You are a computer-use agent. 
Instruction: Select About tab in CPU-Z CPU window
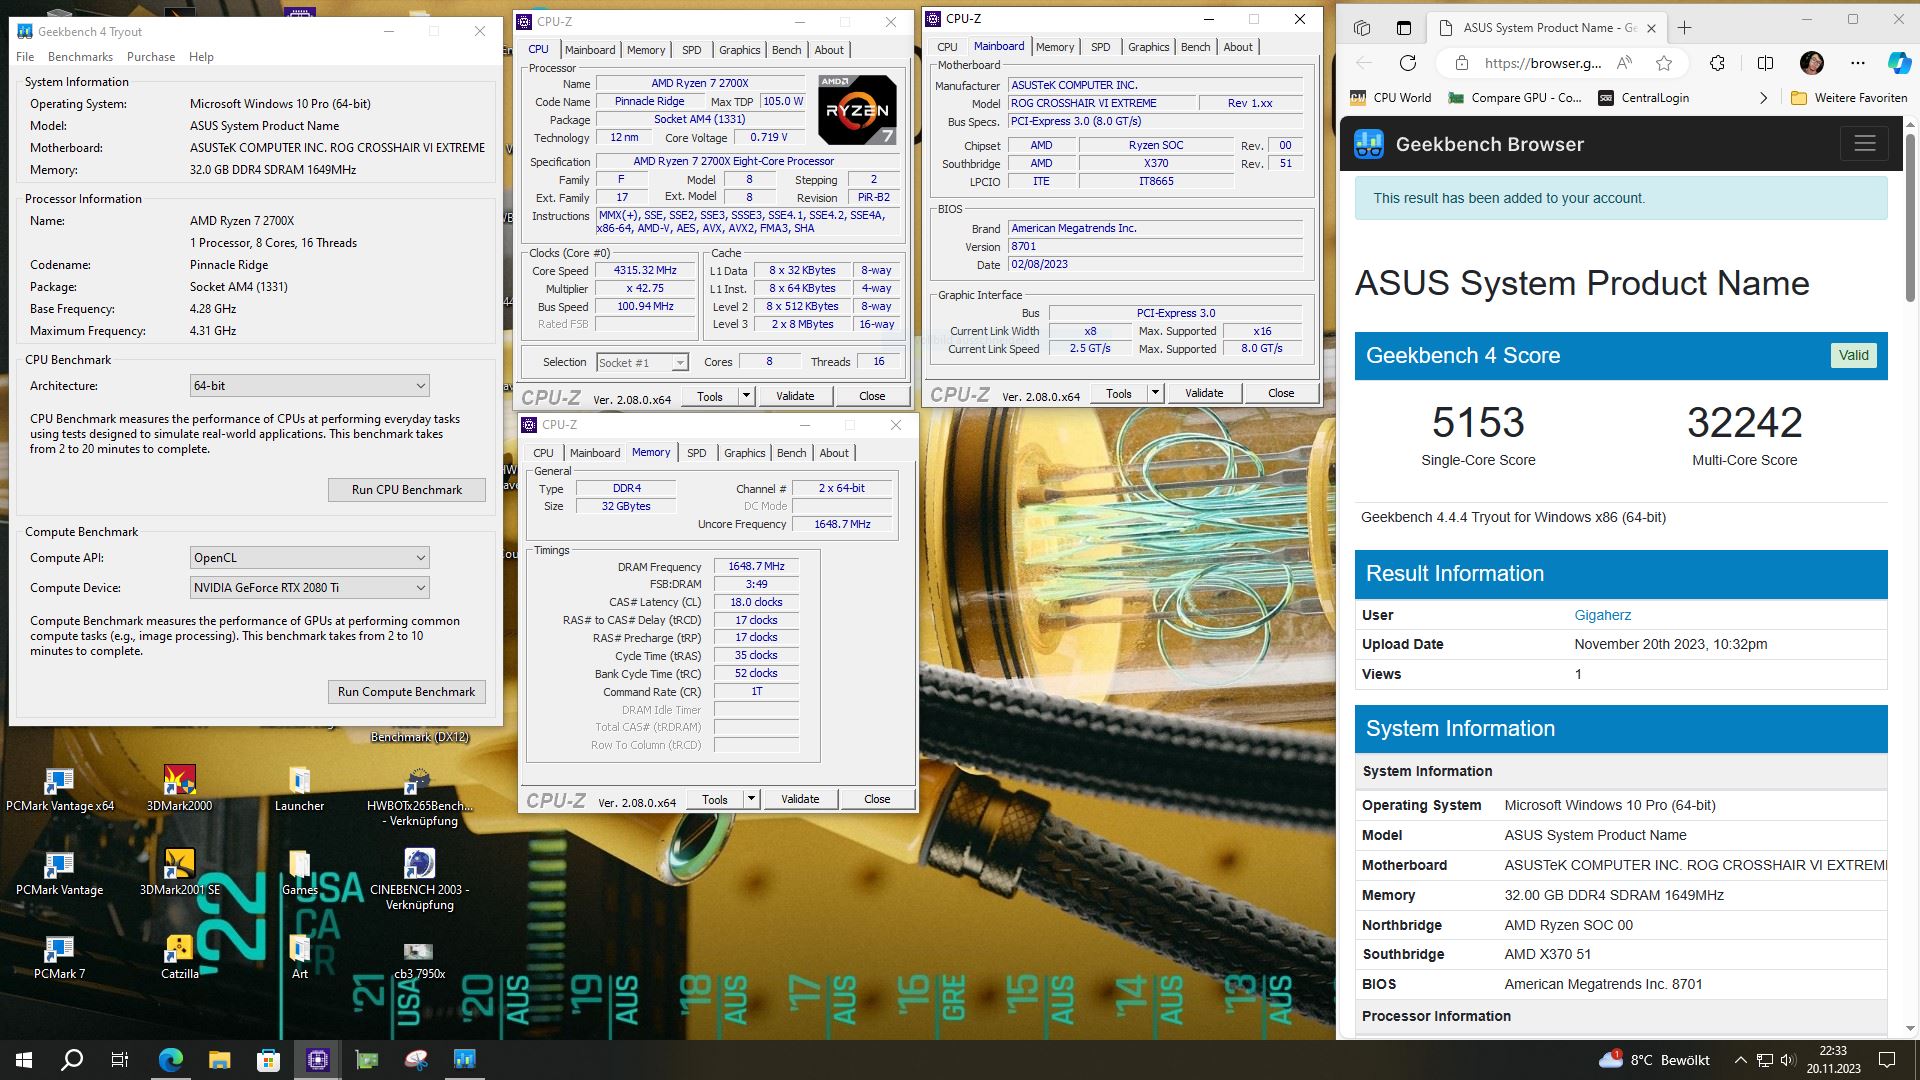(828, 50)
